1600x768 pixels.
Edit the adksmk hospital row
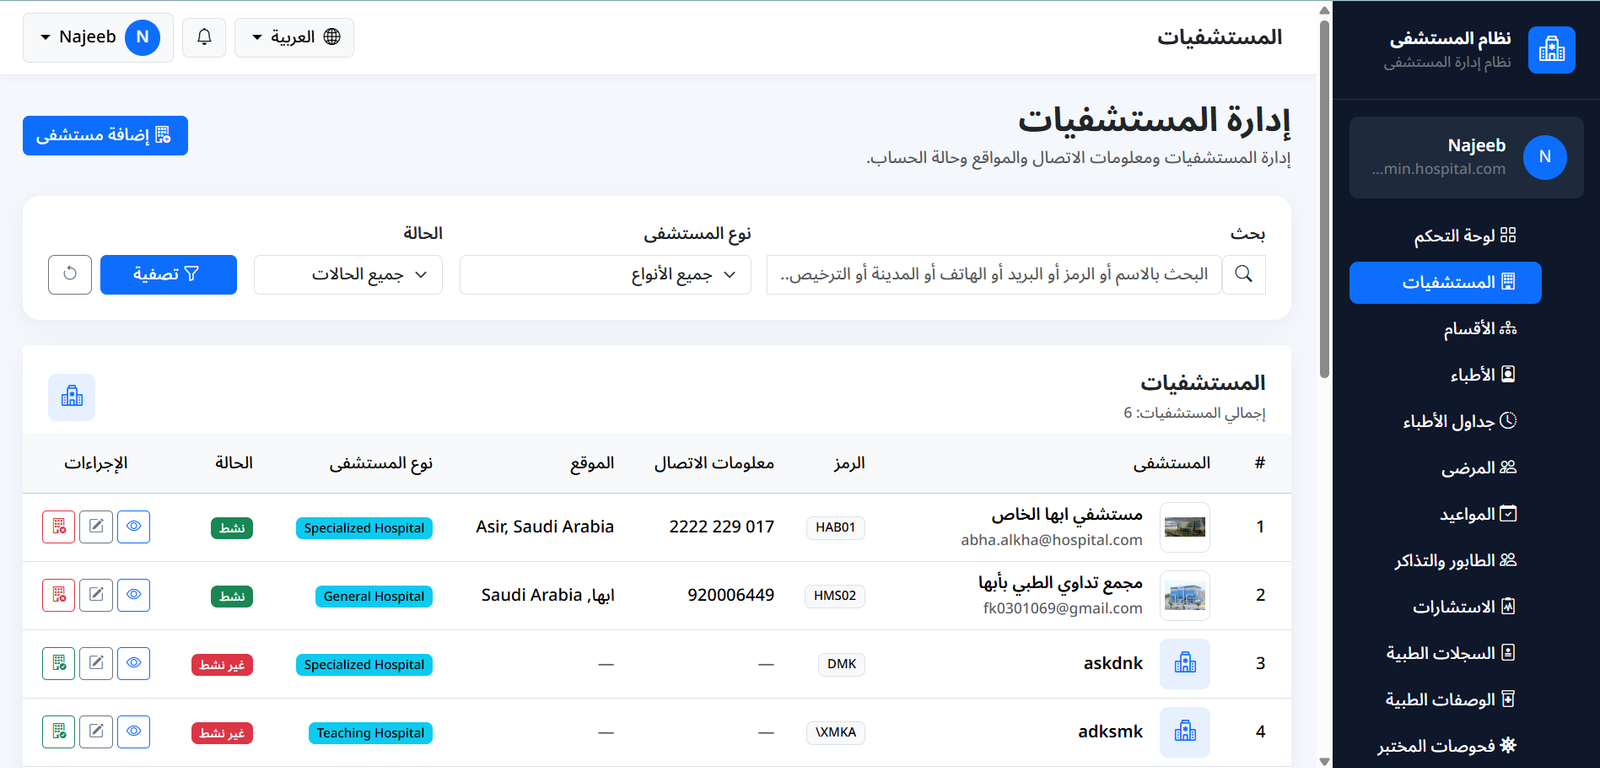96,732
